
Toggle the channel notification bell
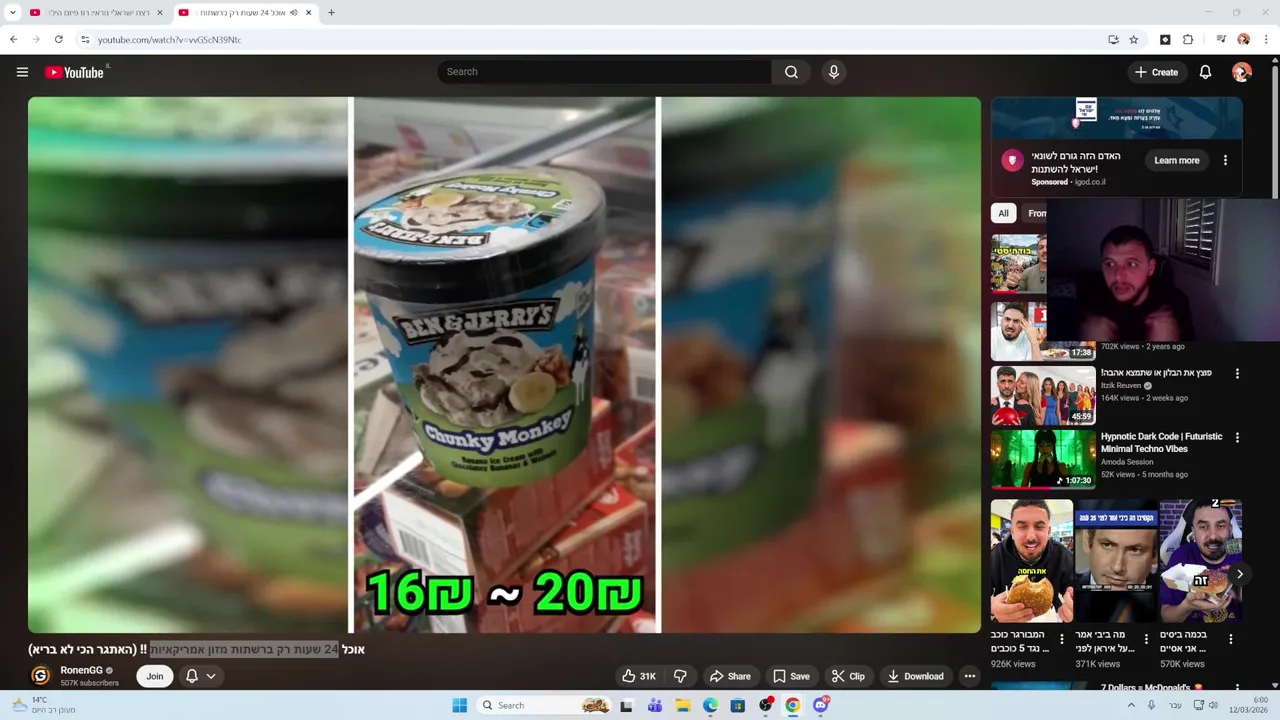(x=200, y=676)
